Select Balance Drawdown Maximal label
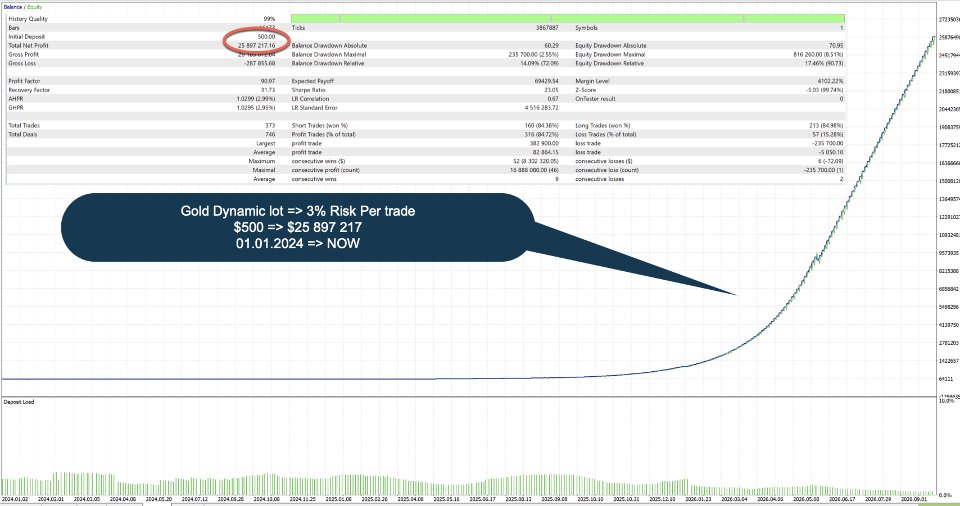The height and width of the screenshot is (506, 960). click(x=329, y=55)
